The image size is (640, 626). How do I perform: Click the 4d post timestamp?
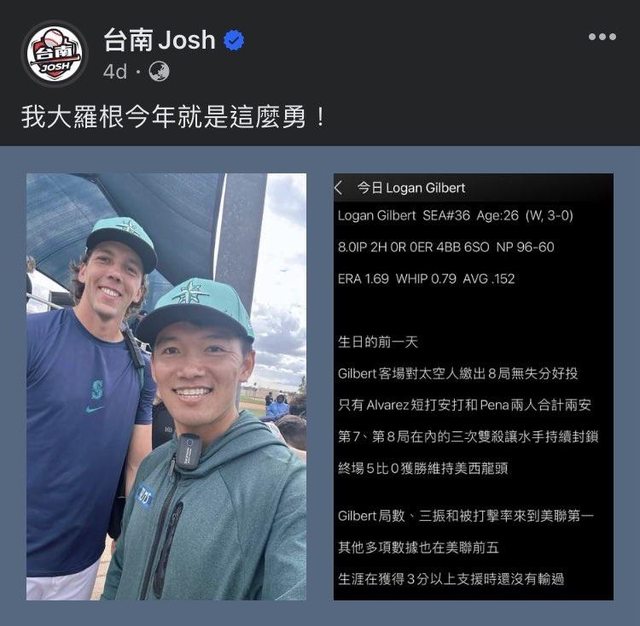[115, 72]
